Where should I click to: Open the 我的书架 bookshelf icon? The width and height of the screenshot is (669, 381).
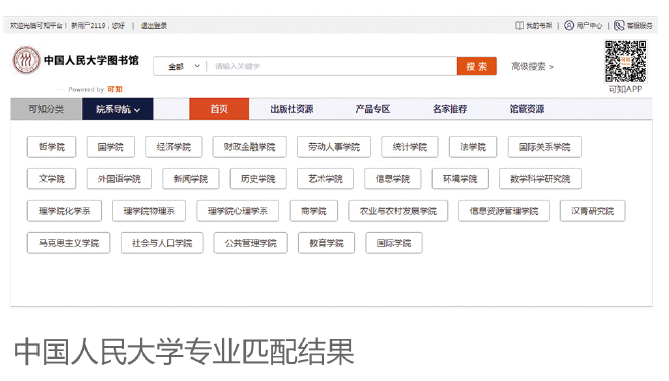[519, 26]
